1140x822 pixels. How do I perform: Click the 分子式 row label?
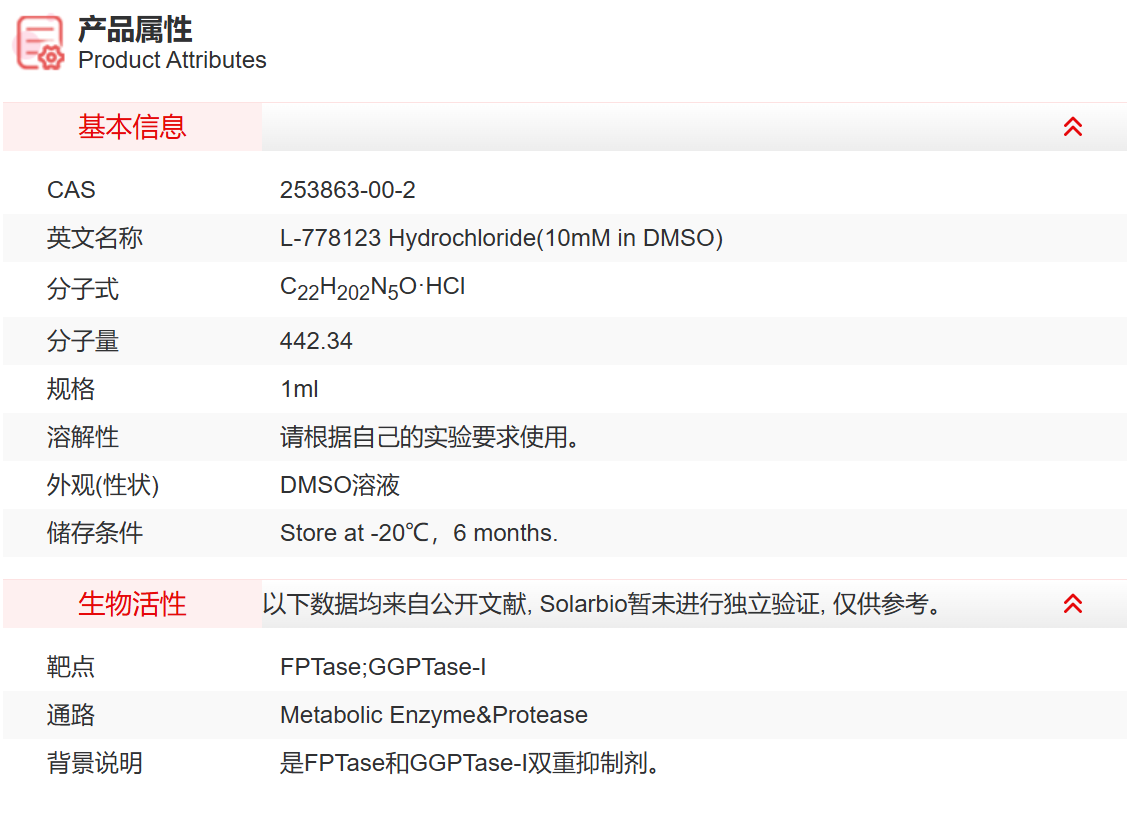pyautogui.click(x=83, y=289)
